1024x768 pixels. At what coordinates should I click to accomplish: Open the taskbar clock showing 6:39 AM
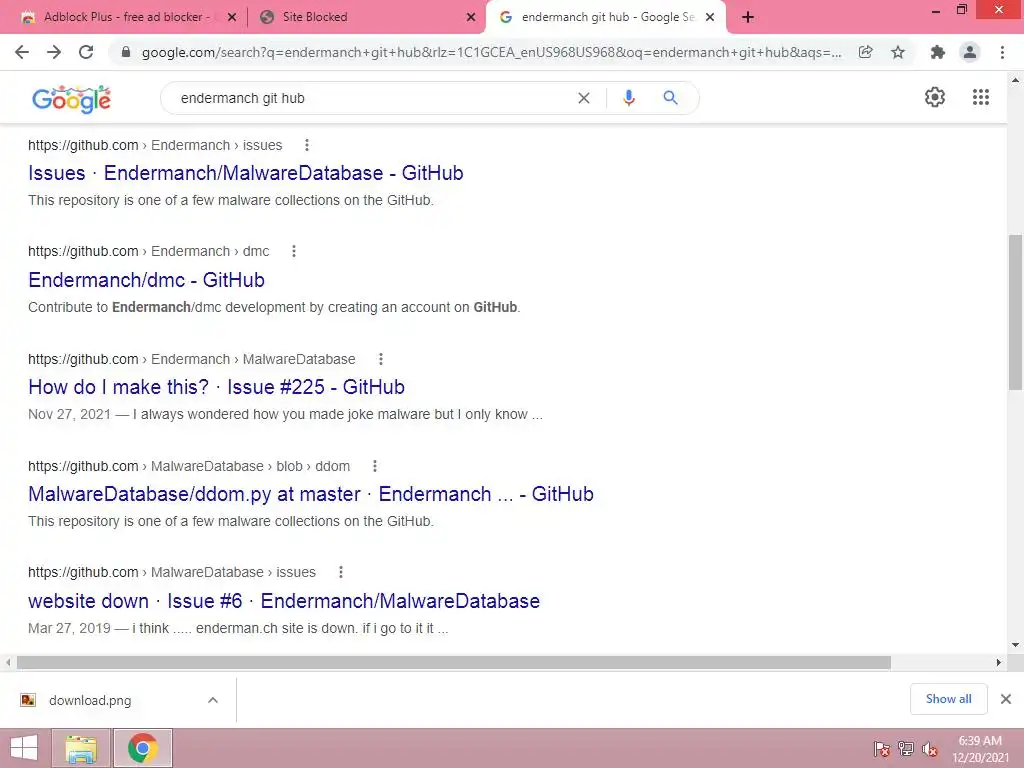[980, 748]
